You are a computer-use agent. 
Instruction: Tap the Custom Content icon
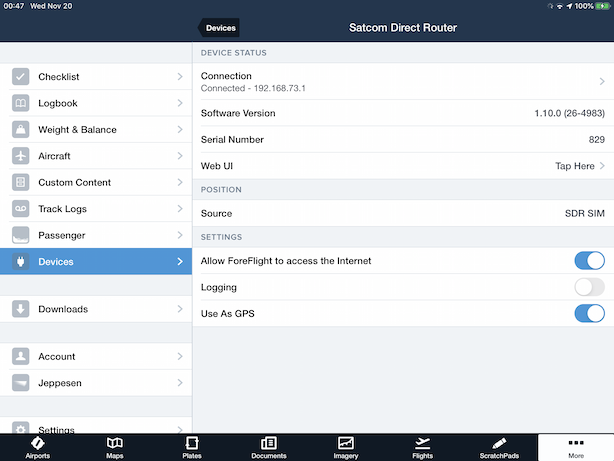coord(20,182)
